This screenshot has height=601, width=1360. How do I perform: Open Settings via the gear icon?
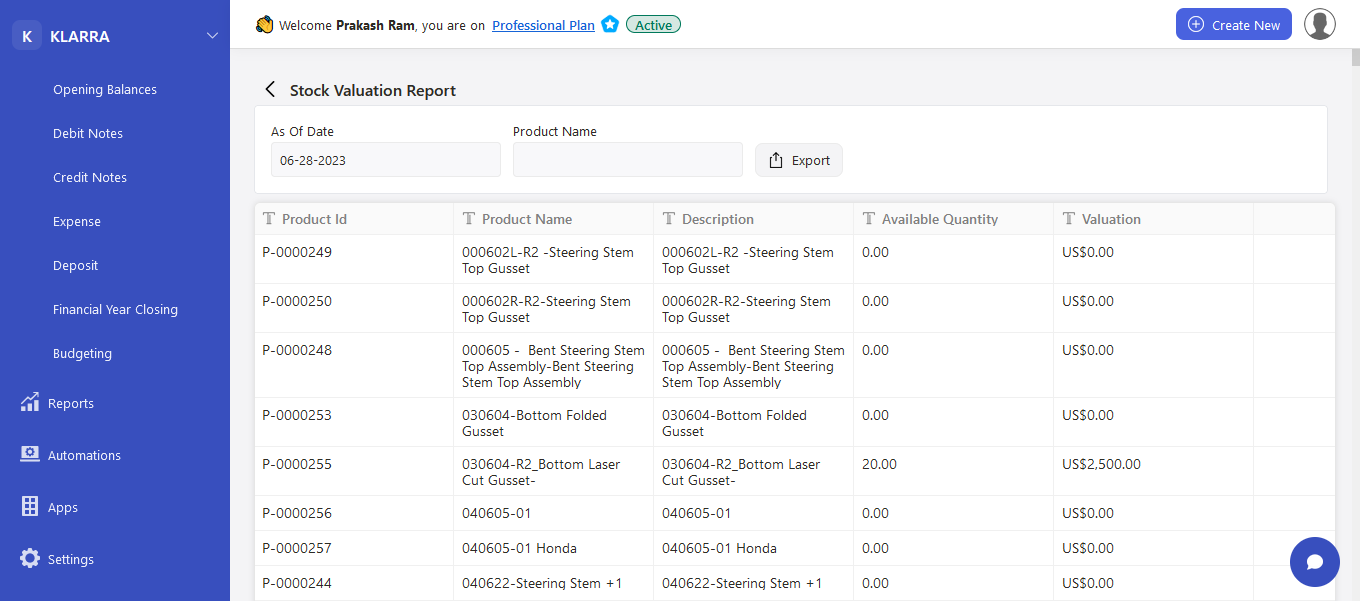tap(30, 558)
